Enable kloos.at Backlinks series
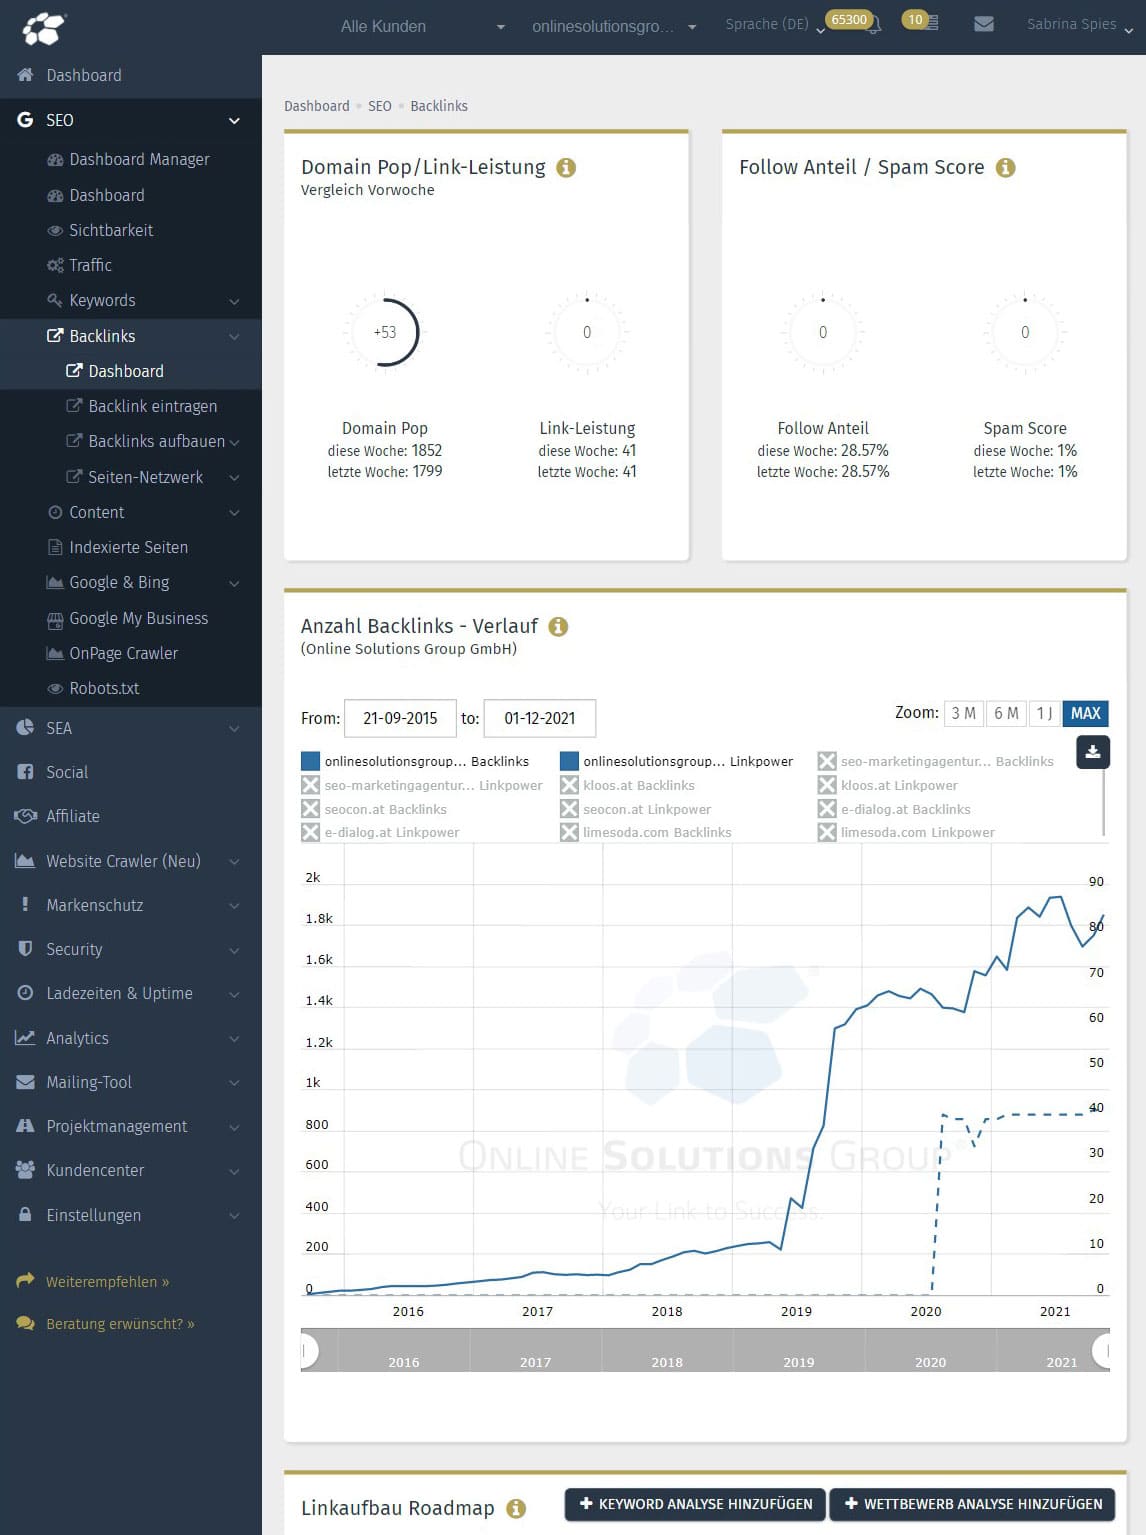The height and width of the screenshot is (1535, 1146). pyautogui.click(x=627, y=785)
